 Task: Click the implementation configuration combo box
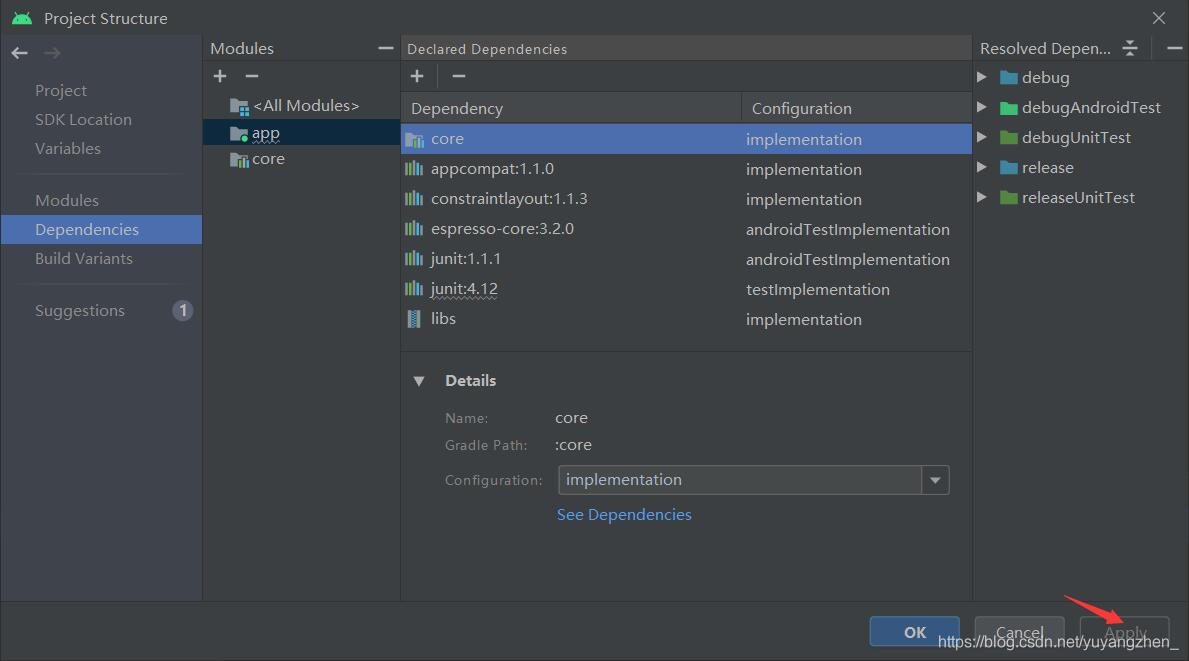(753, 480)
